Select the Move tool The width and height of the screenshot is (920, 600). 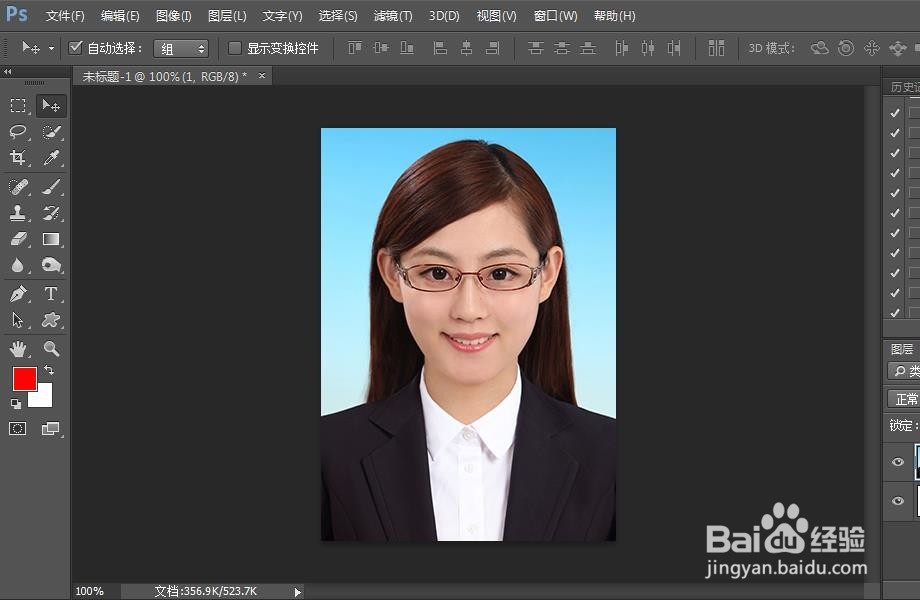pyautogui.click(x=51, y=105)
